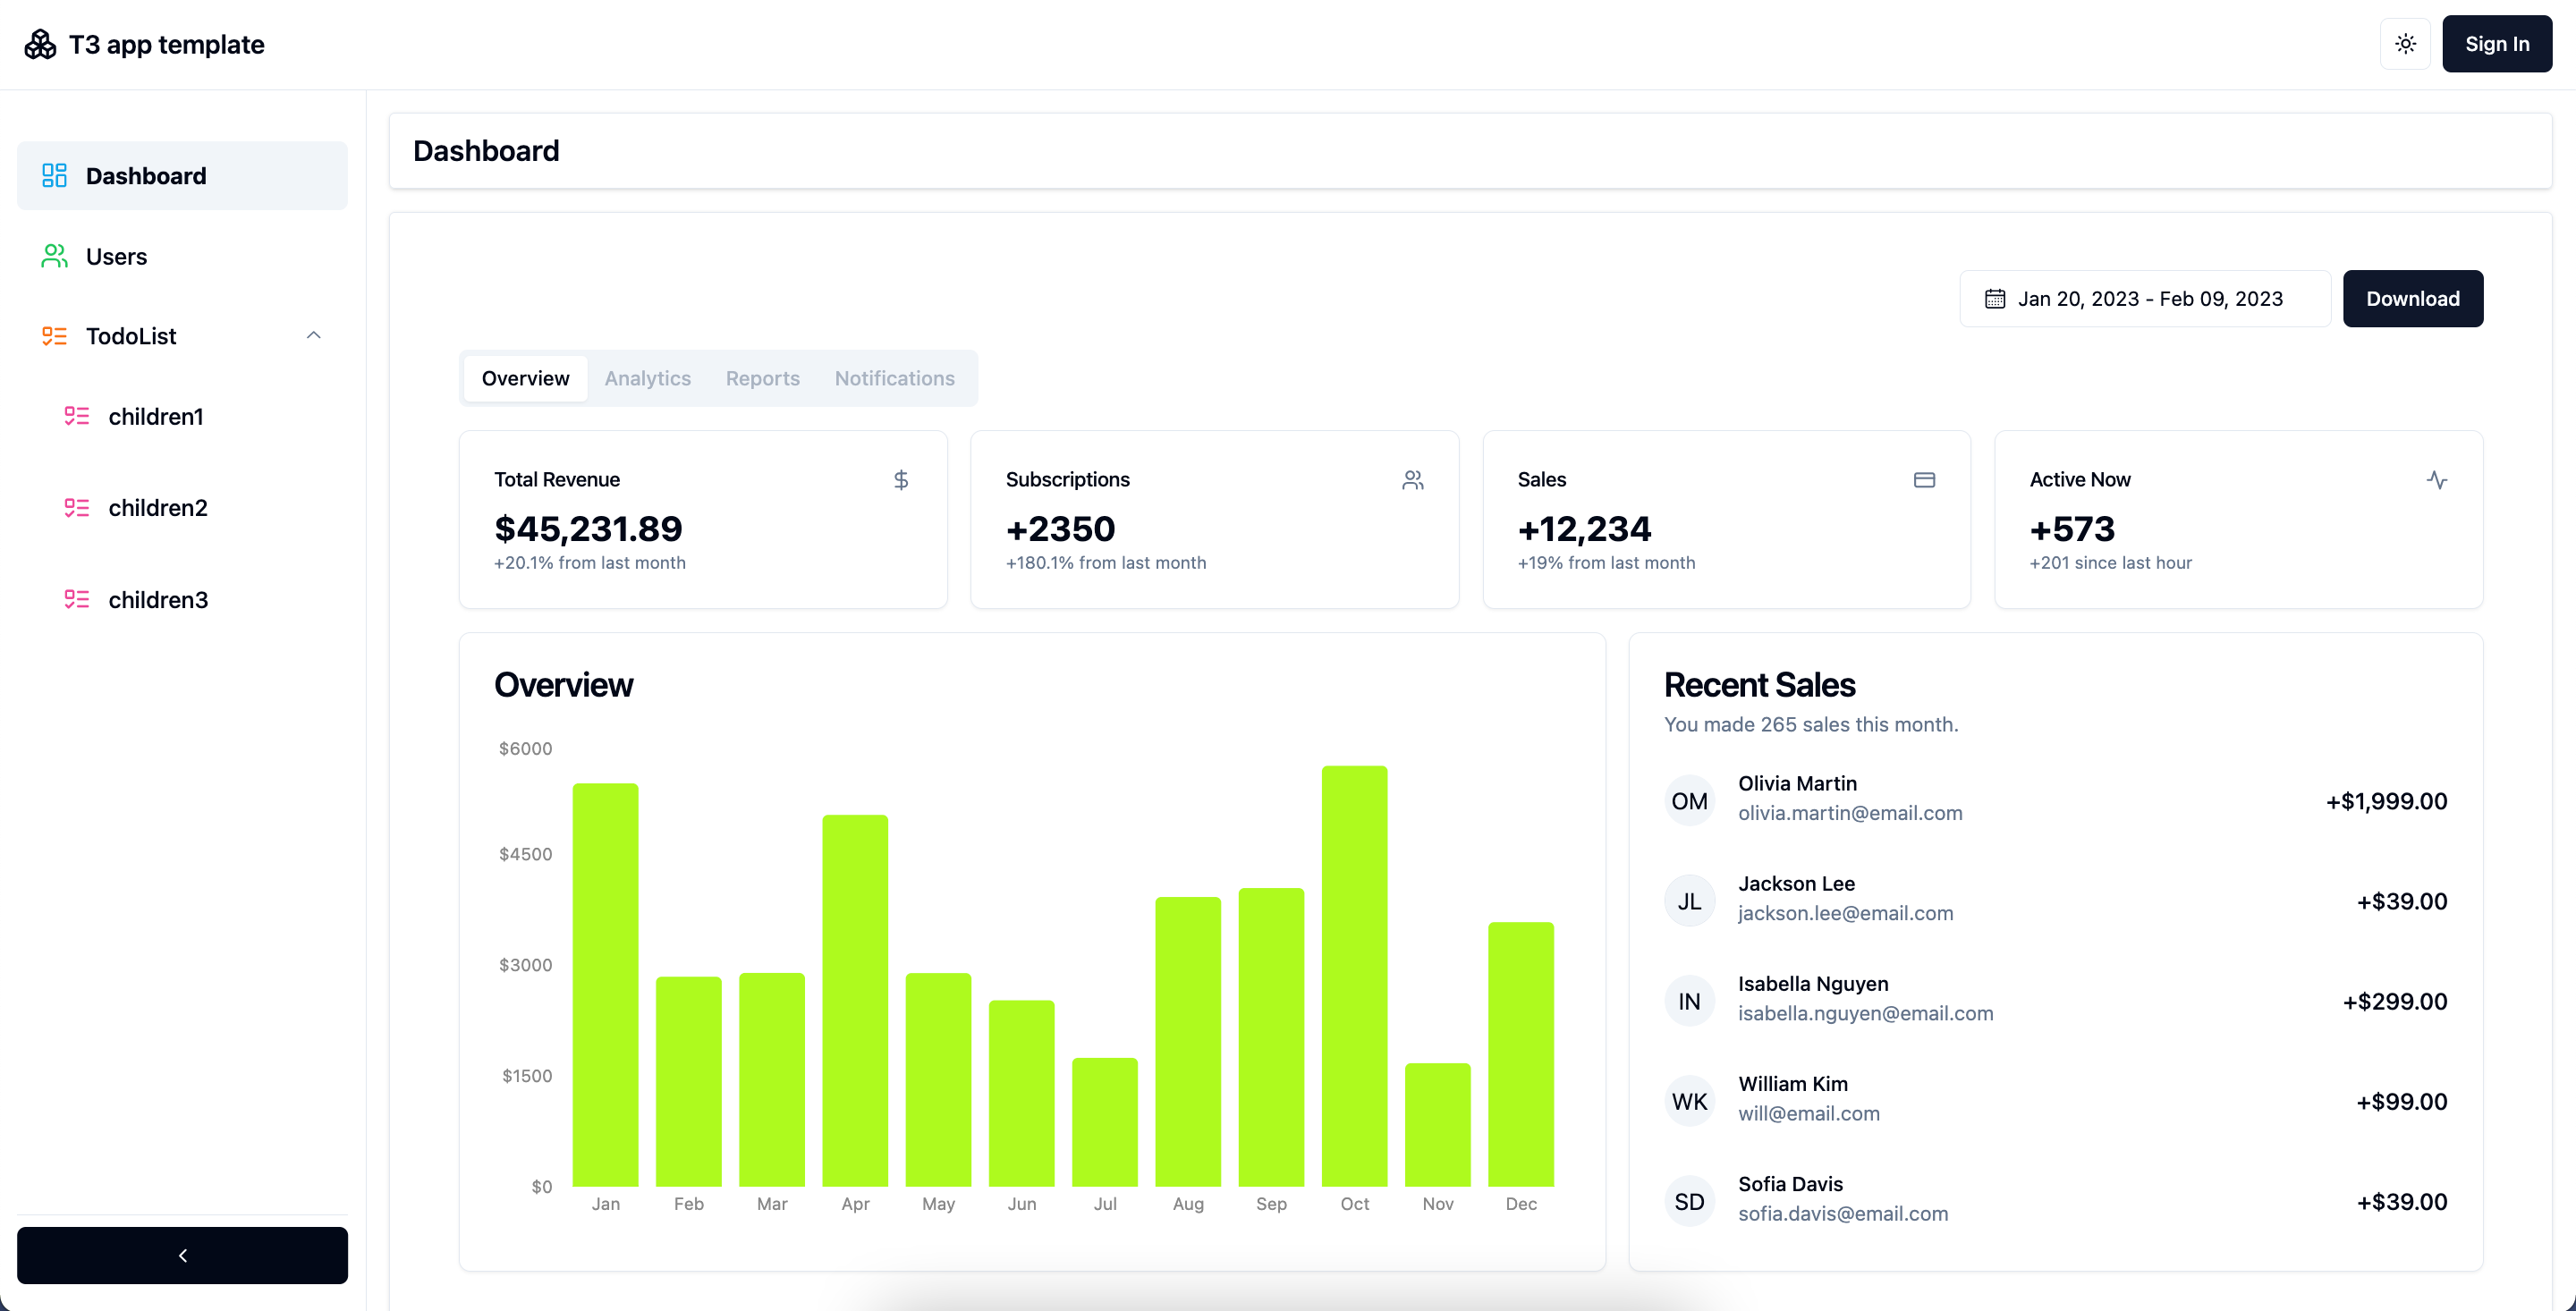Toggle the light/dark theme sun button
Screen dimensions: 2576x1311
[2405, 44]
